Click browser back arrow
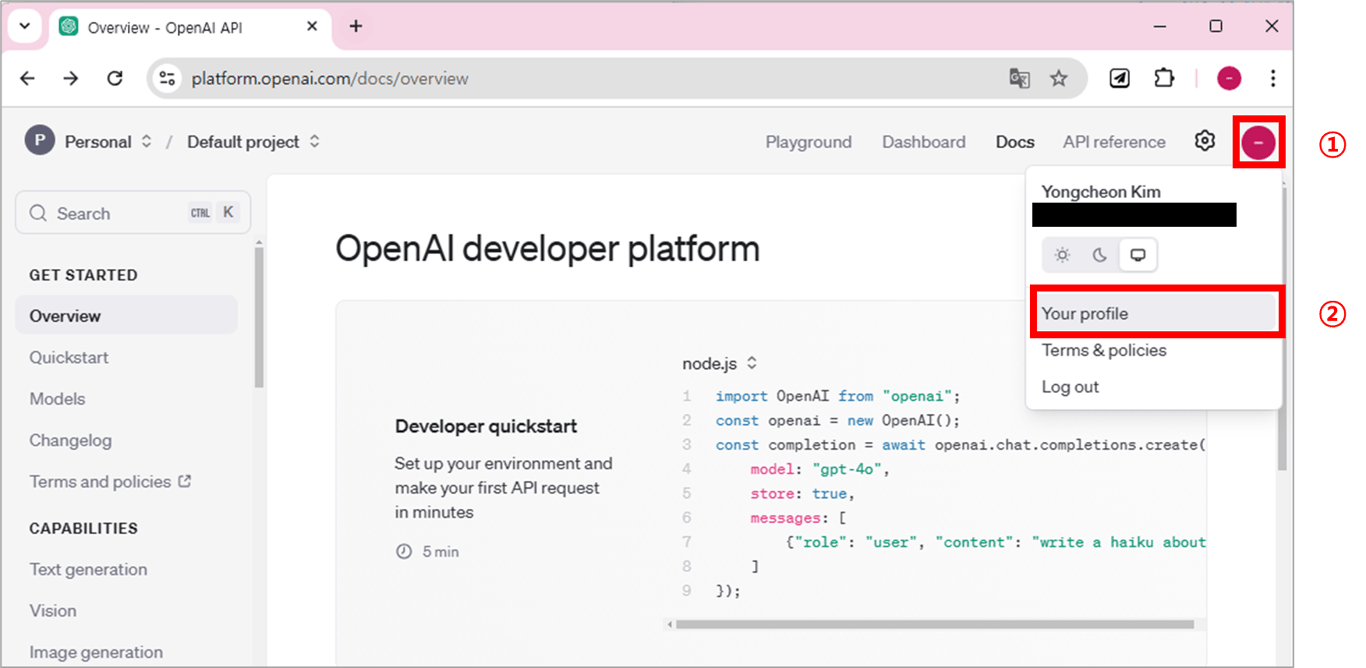 click(28, 78)
